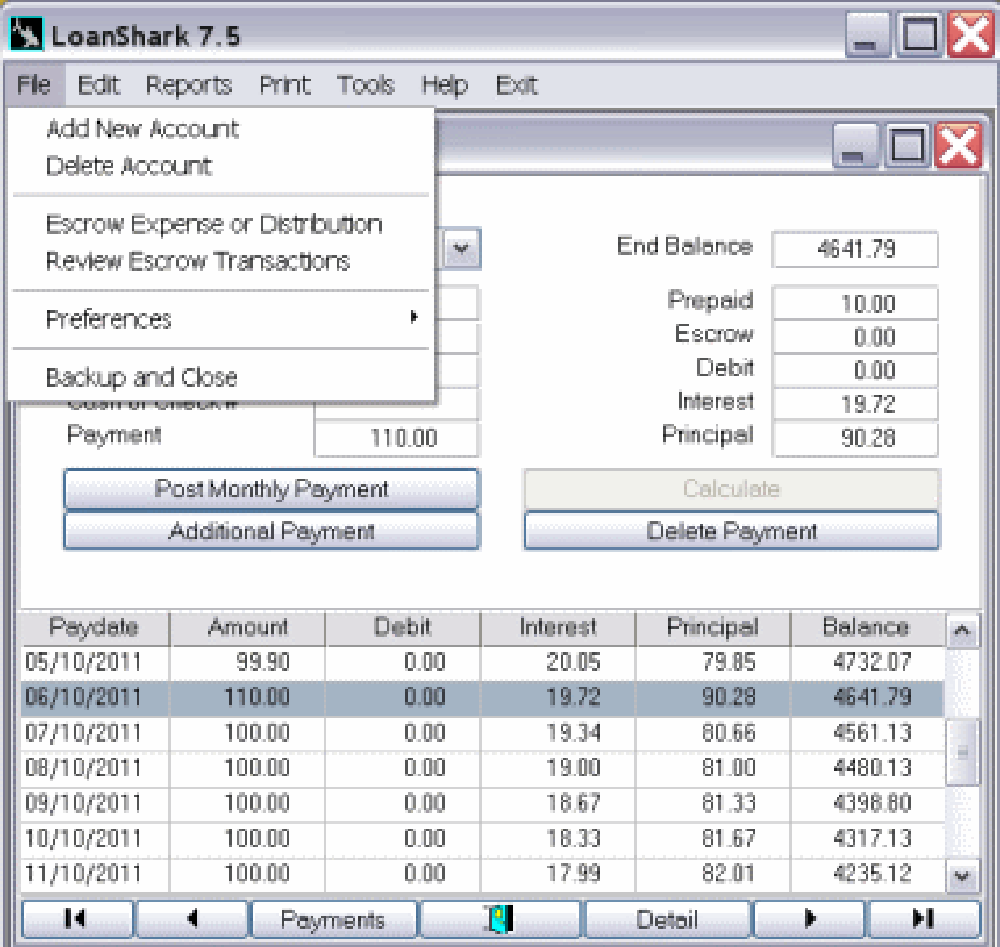Select Review Escrow Transactions
The height and width of the screenshot is (947, 1000).
pyautogui.click(x=221, y=261)
